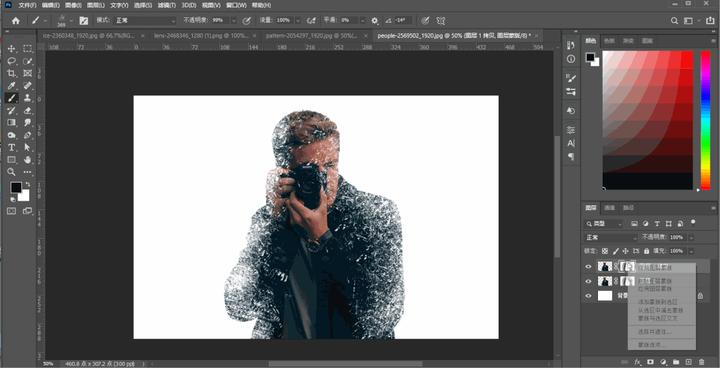Select the Move tool
Image resolution: width=720 pixels, height=368 pixels.
point(11,49)
